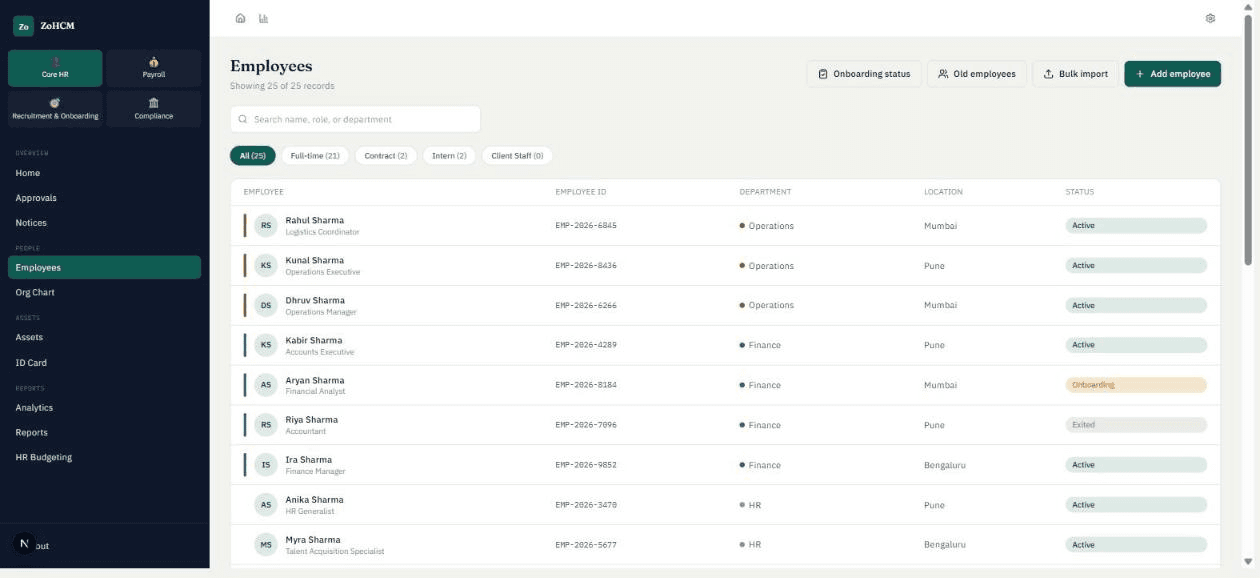
Task: Focus the search name, role, or department field
Action: click(355, 119)
